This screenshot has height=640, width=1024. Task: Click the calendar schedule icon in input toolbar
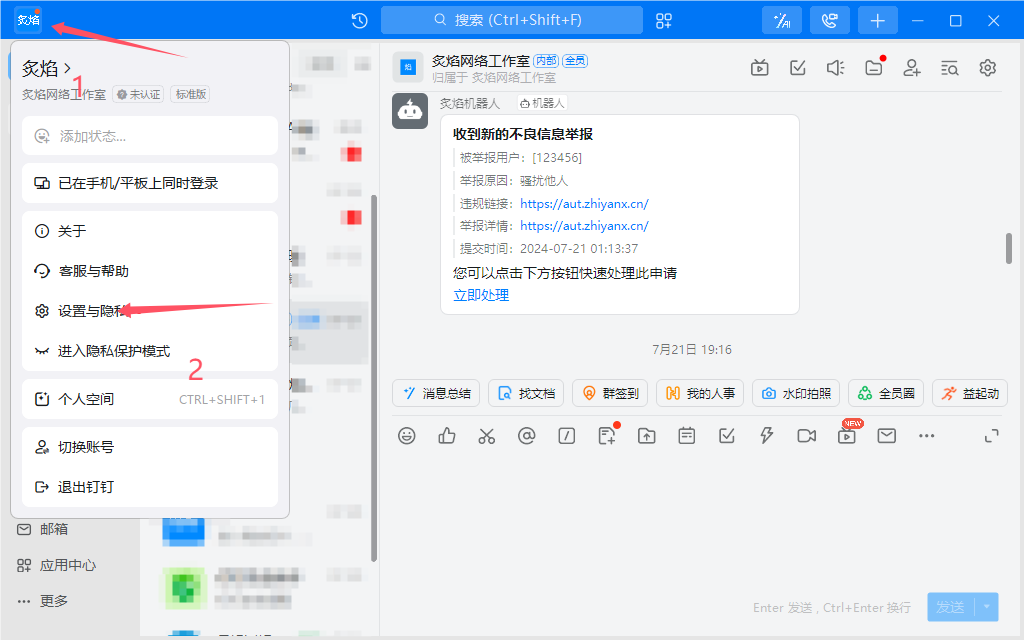pos(686,436)
